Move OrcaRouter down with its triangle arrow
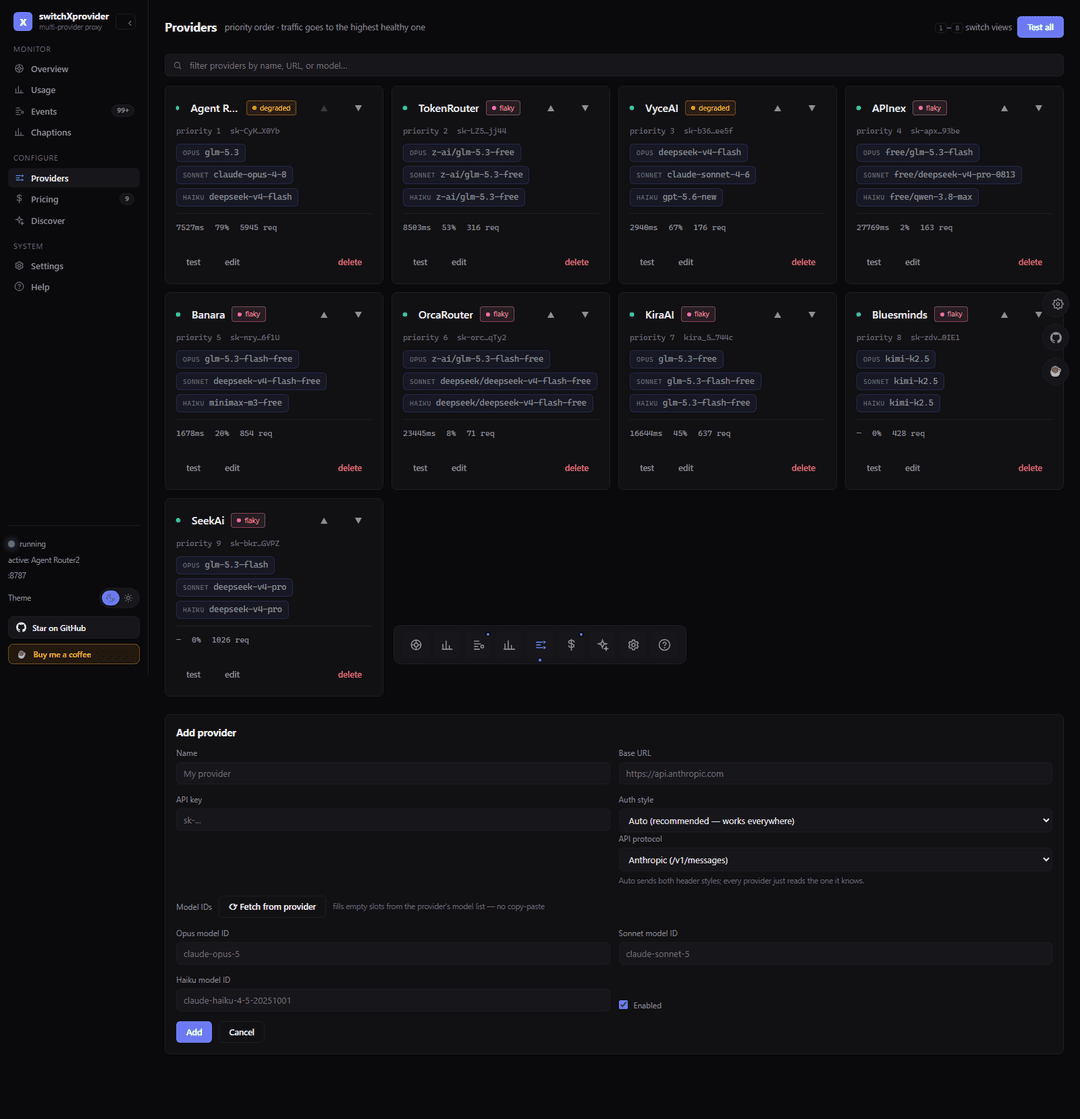Screen dimensions: 1080x1119 tap(585, 315)
